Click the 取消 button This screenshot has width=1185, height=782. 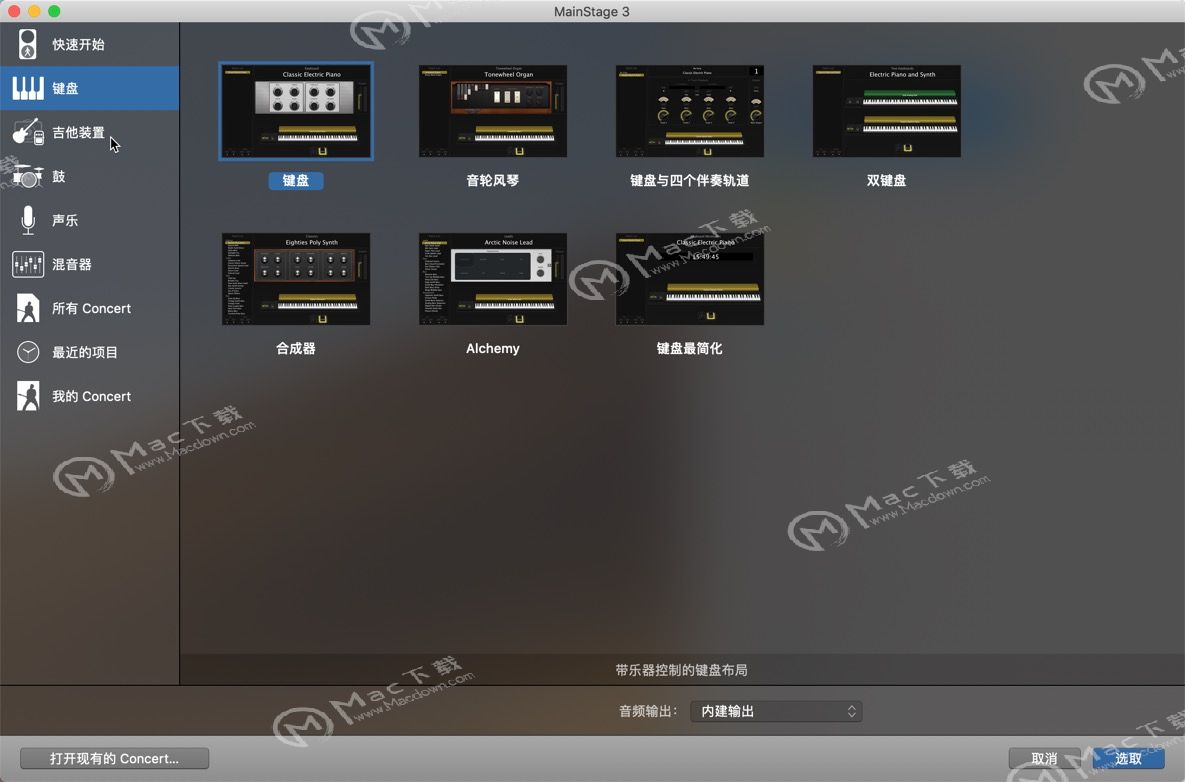tap(1044, 759)
